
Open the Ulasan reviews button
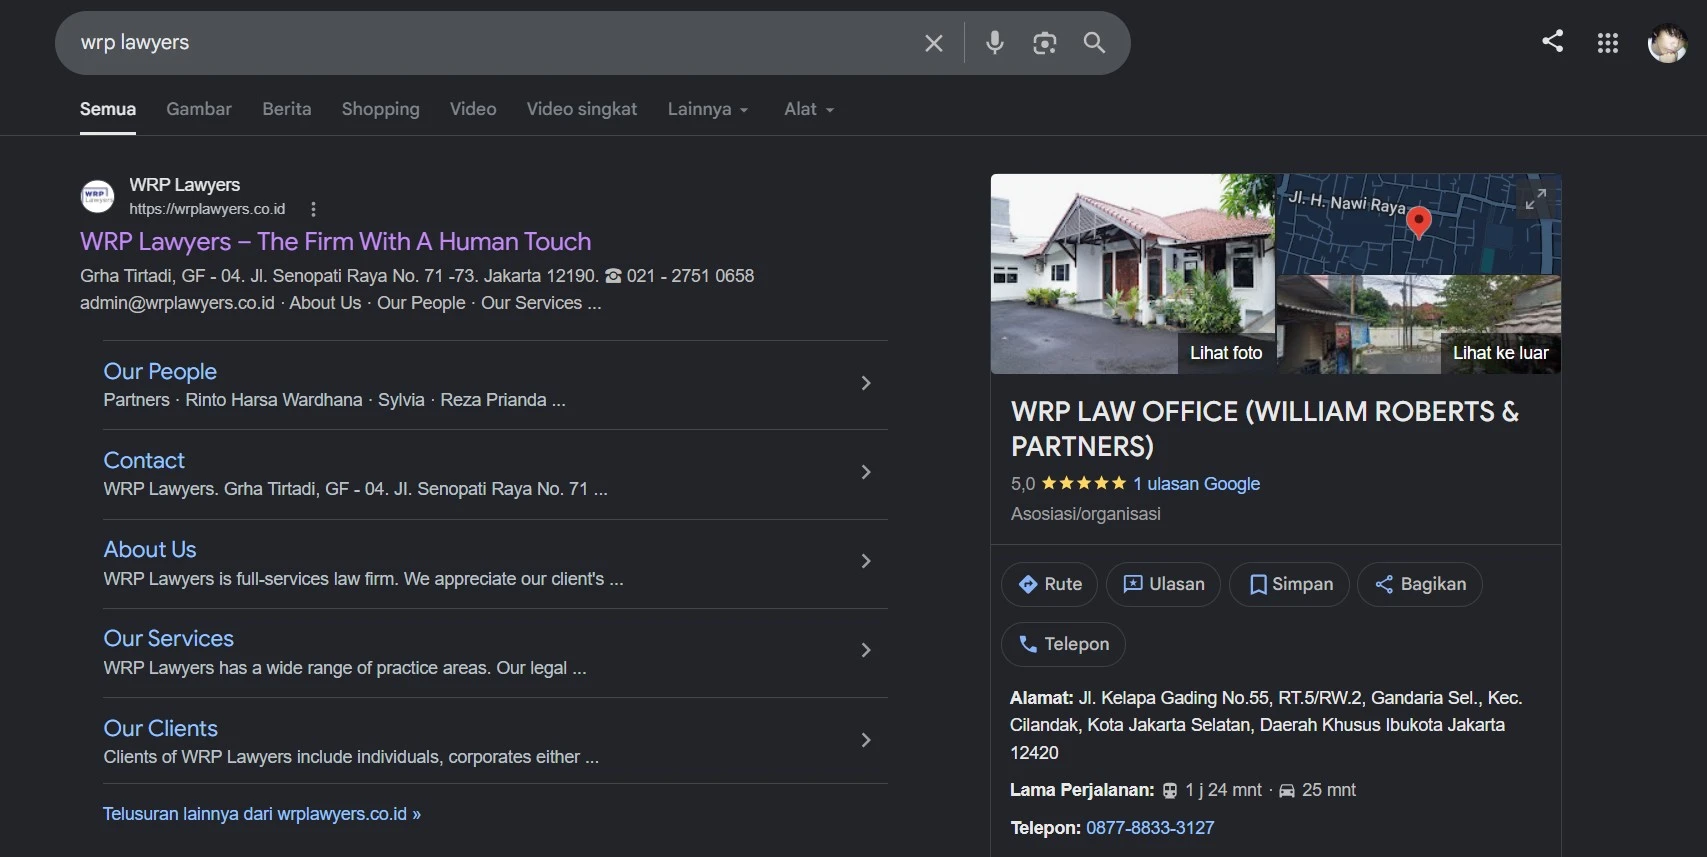click(1163, 584)
